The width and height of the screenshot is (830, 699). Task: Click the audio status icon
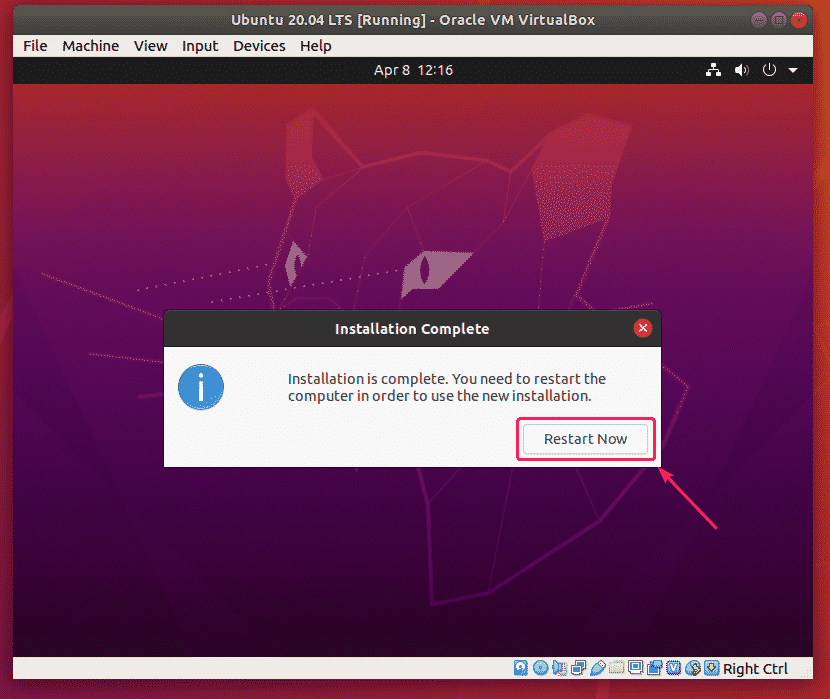pos(559,668)
